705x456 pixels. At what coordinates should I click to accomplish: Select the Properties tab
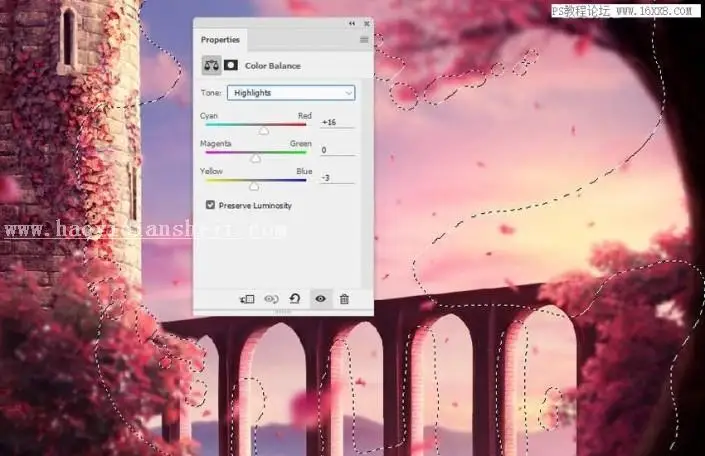tap(220, 40)
